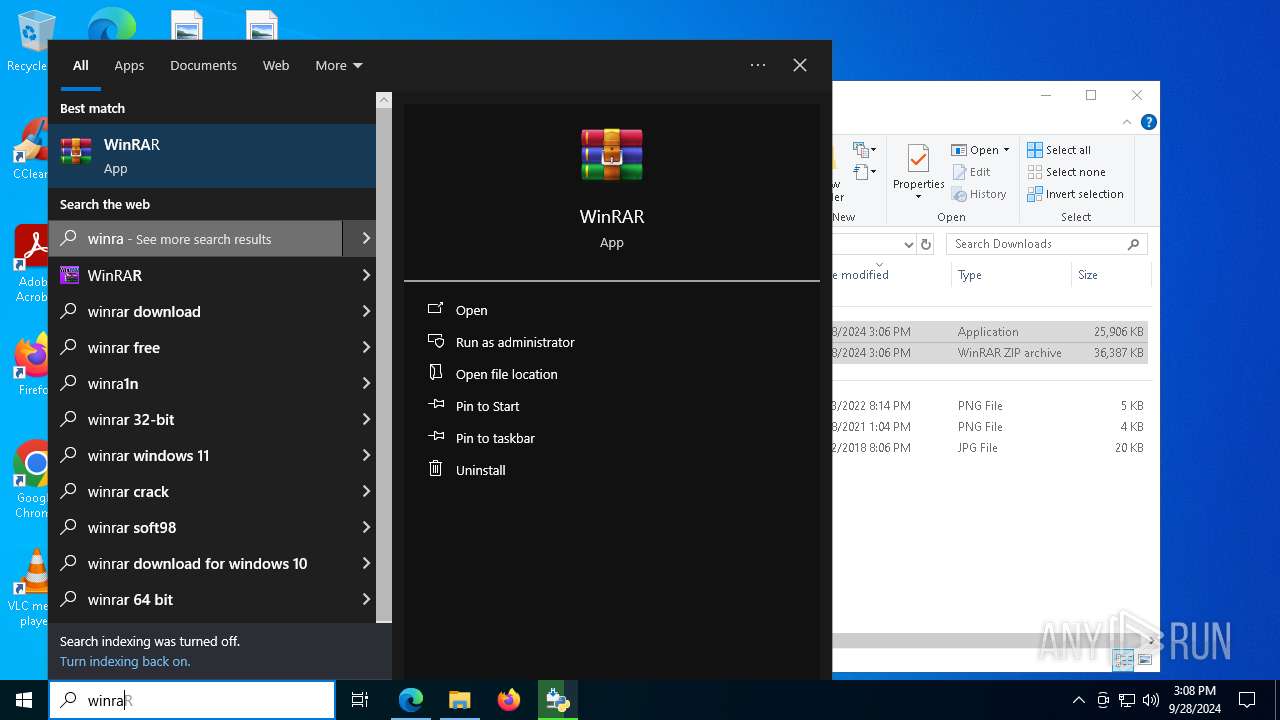Collapse the Explorer ribbon with chevron
The image size is (1280, 720).
click(1128, 122)
